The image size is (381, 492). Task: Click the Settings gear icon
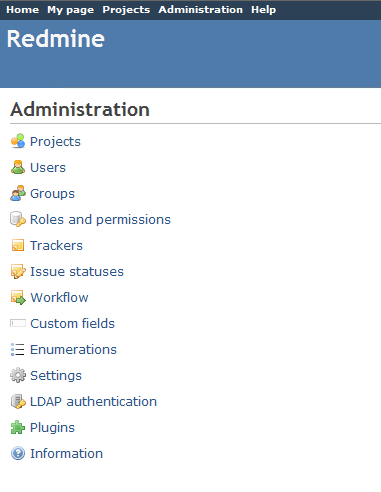point(18,375)
